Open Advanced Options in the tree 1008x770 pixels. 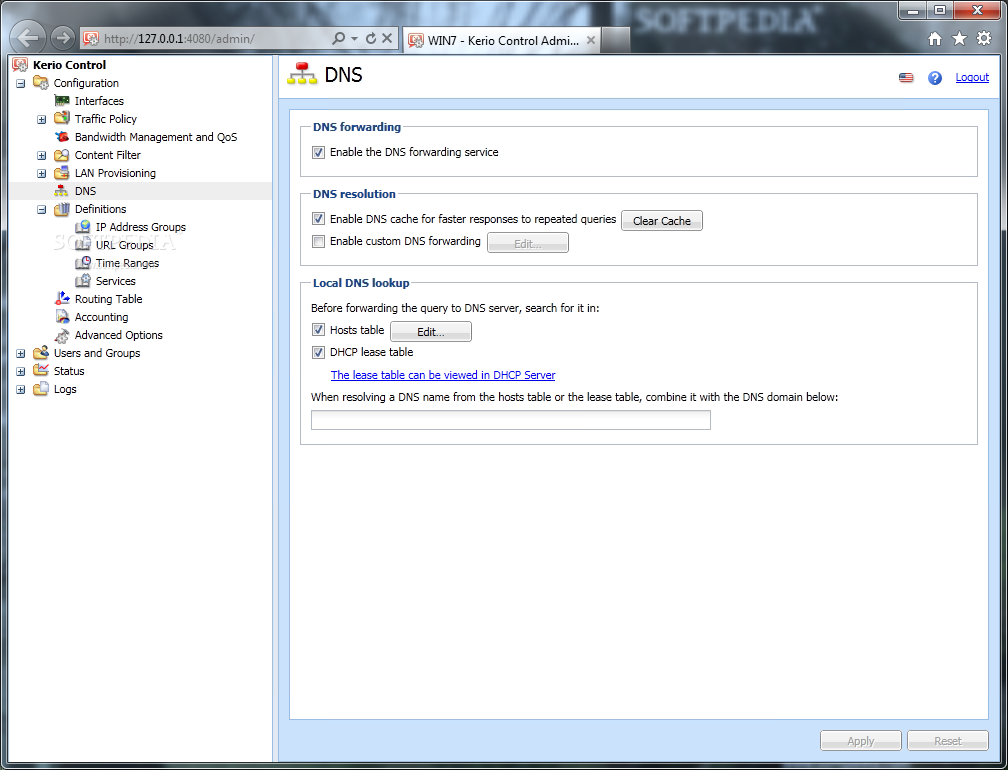(118, 335)
